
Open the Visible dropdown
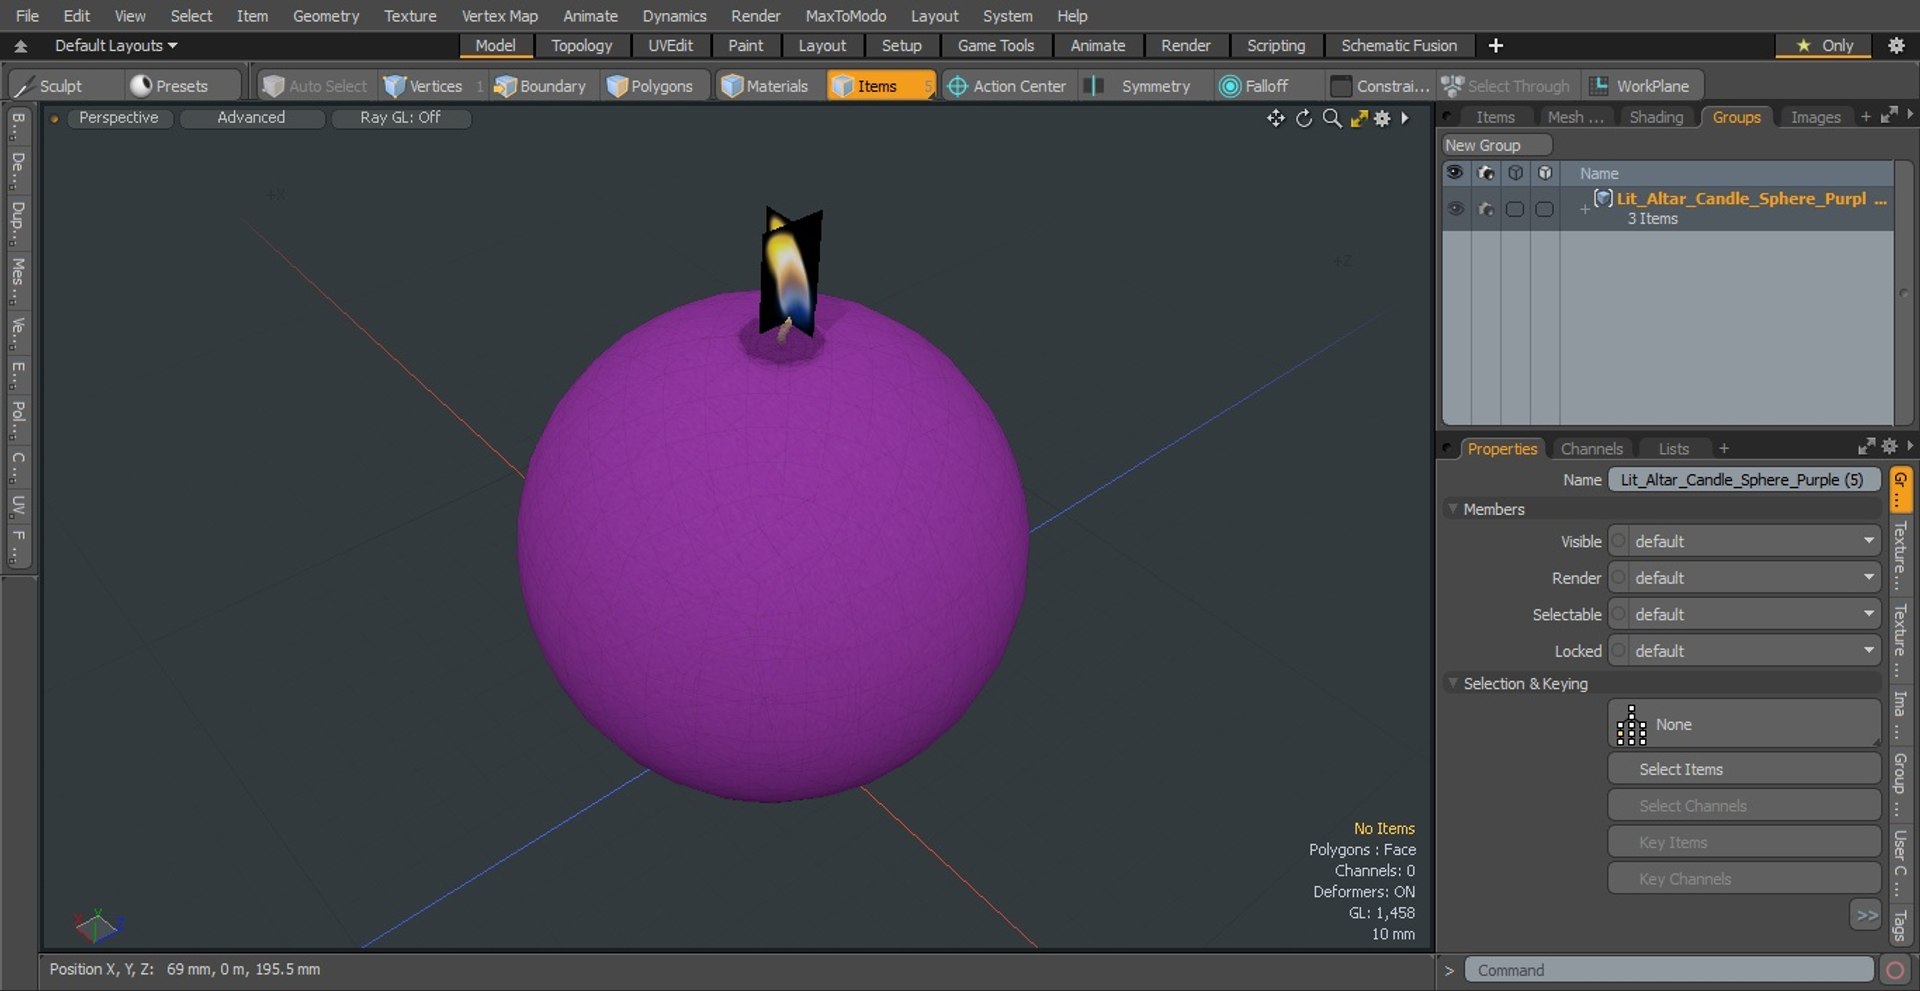point(1745,541)
